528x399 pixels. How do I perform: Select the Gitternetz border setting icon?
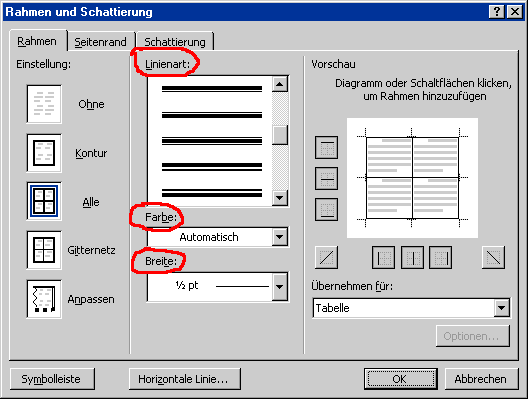(44, 250)
